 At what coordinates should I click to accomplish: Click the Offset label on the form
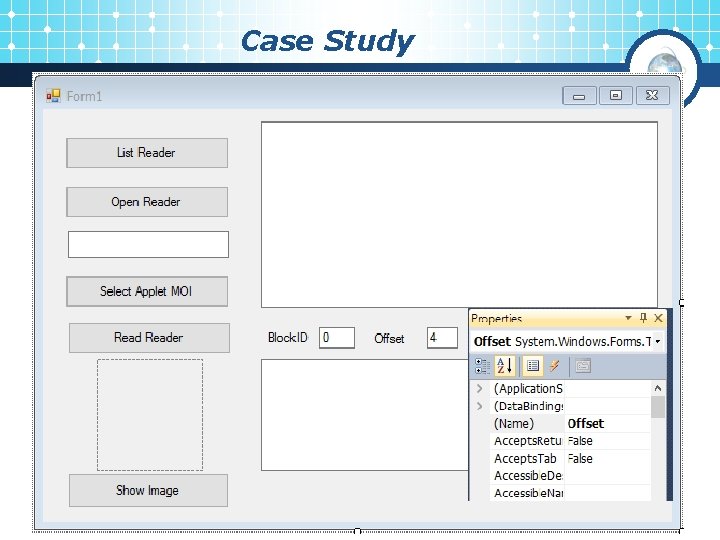coord(389,338)
